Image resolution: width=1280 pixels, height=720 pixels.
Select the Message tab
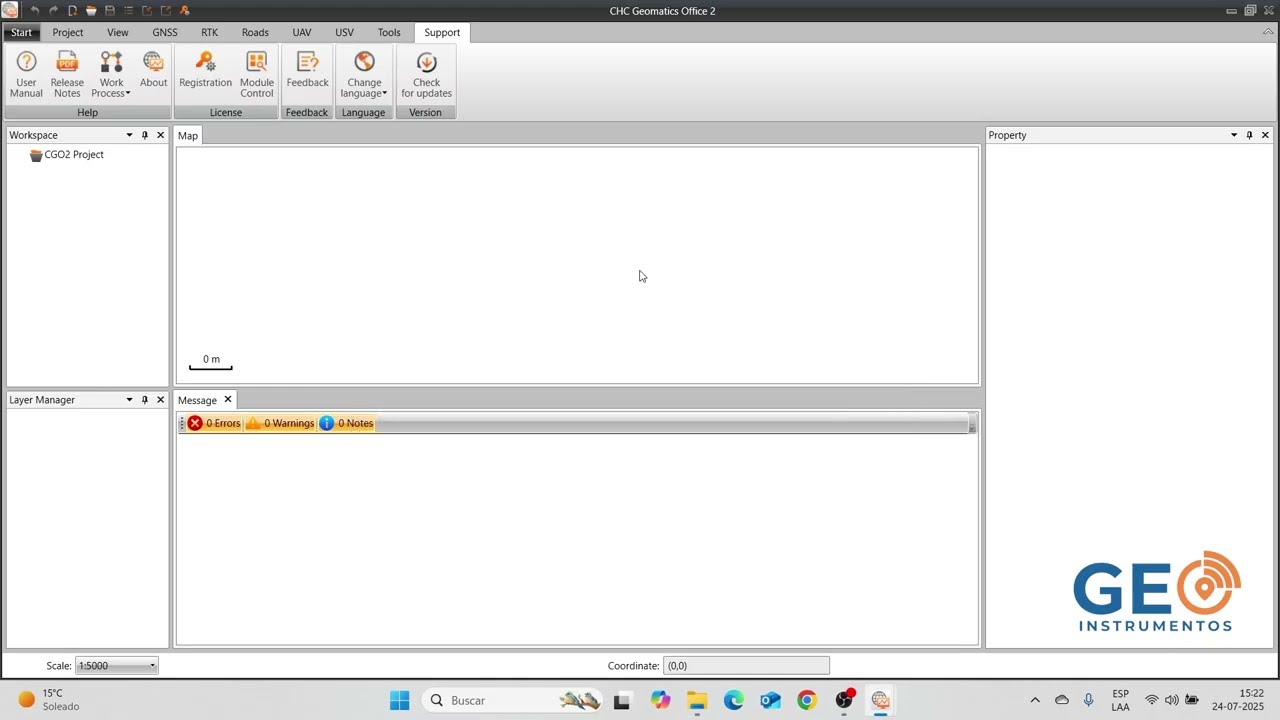pyautogui.click(x=197, y=400)
